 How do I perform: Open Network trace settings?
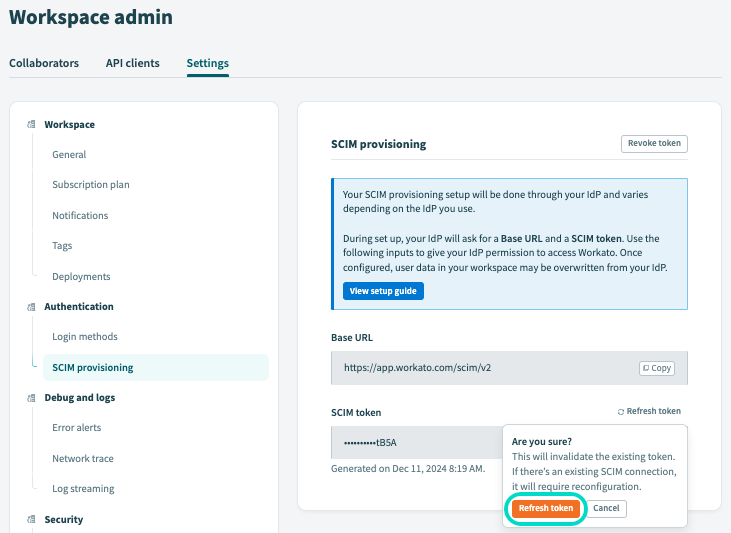click(x=83, y=458)
